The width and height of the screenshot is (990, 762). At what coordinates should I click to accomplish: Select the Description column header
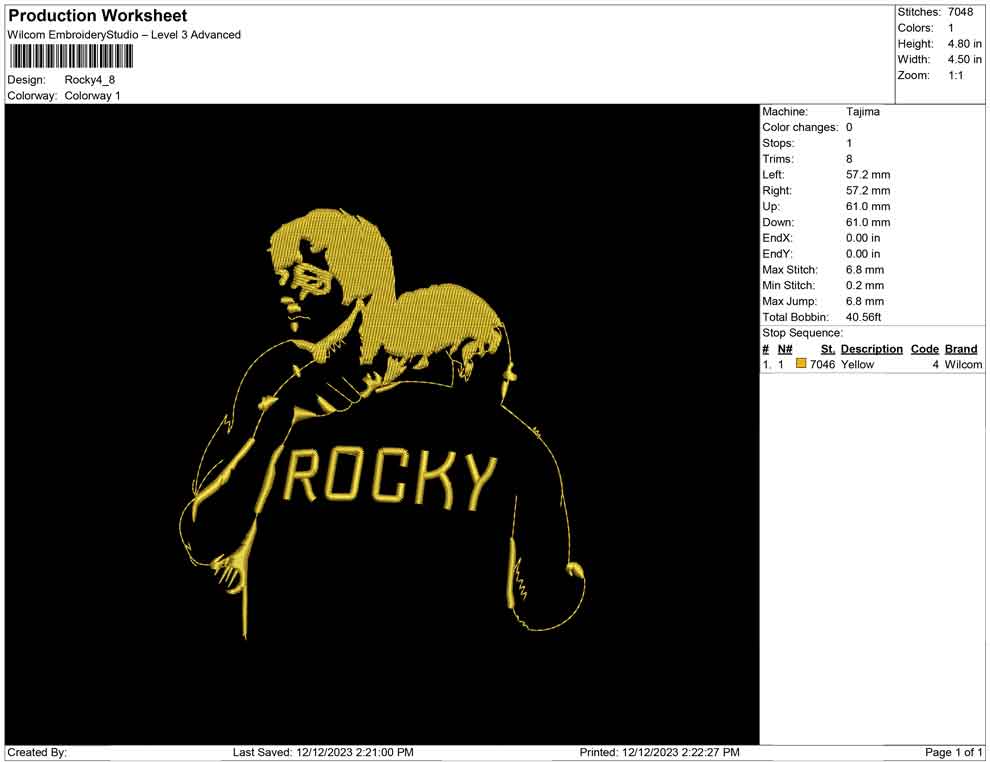pyautogui.click(x=871, y=349)
